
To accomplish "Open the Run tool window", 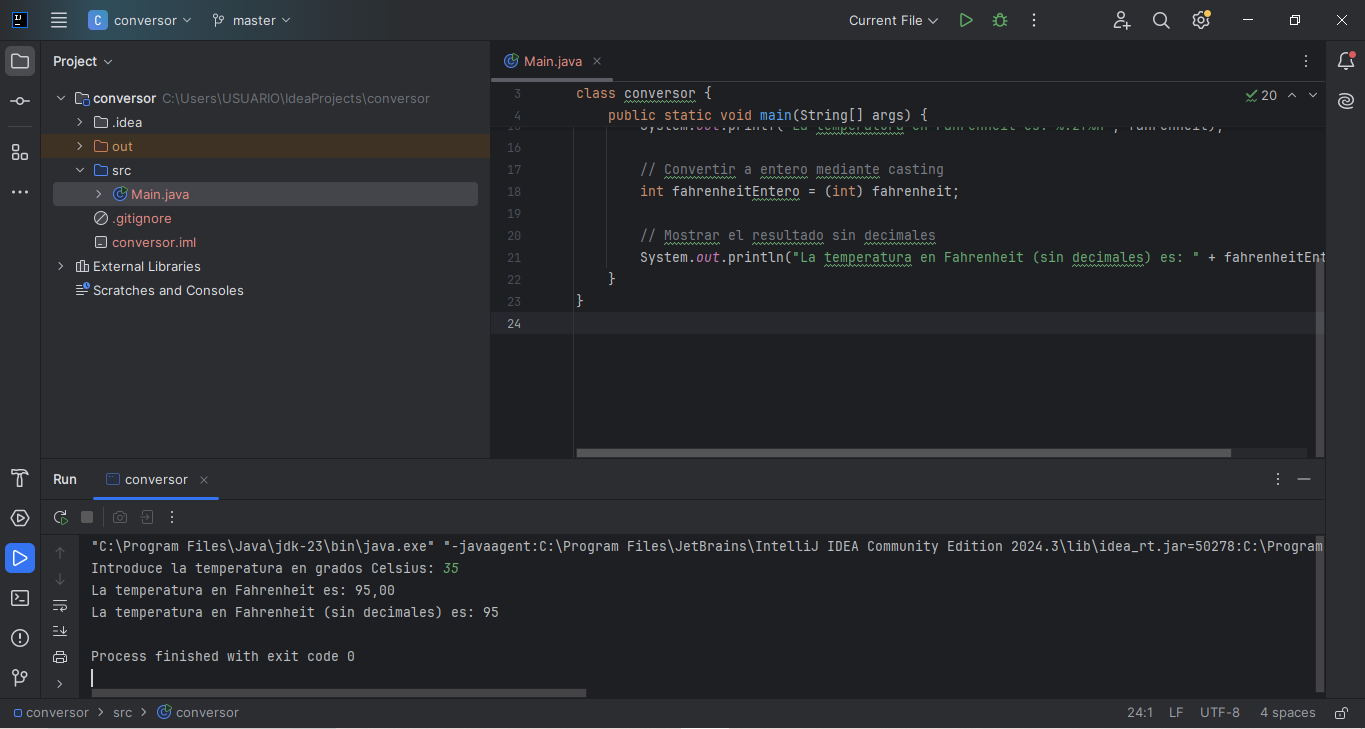I will (20, 558).
